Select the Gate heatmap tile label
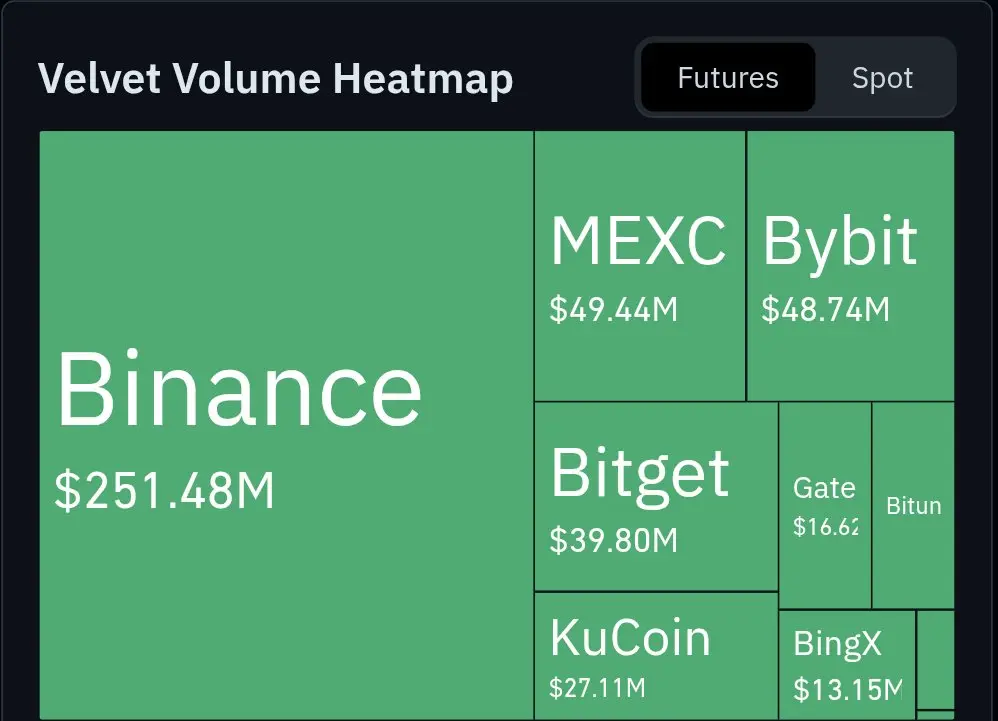998x721 pixels. 824,488
